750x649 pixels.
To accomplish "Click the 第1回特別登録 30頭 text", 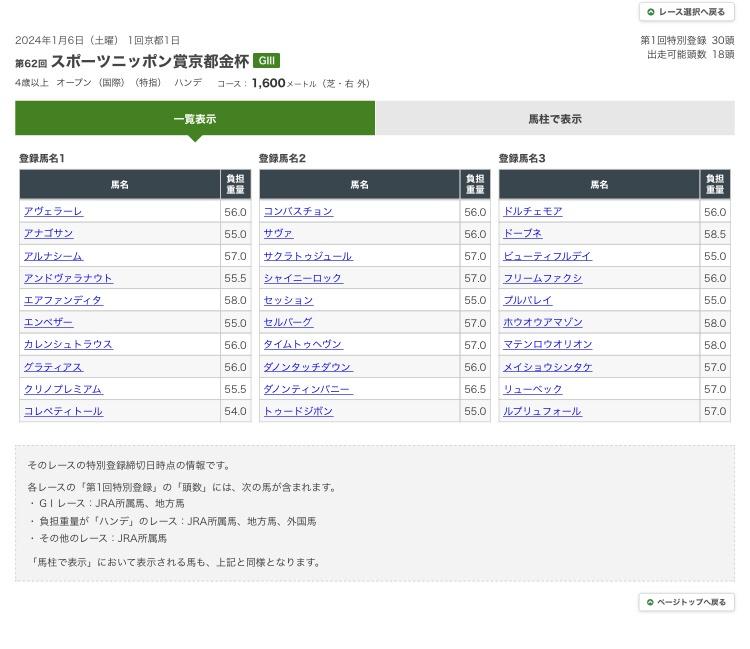I will [x=687, y=40].
